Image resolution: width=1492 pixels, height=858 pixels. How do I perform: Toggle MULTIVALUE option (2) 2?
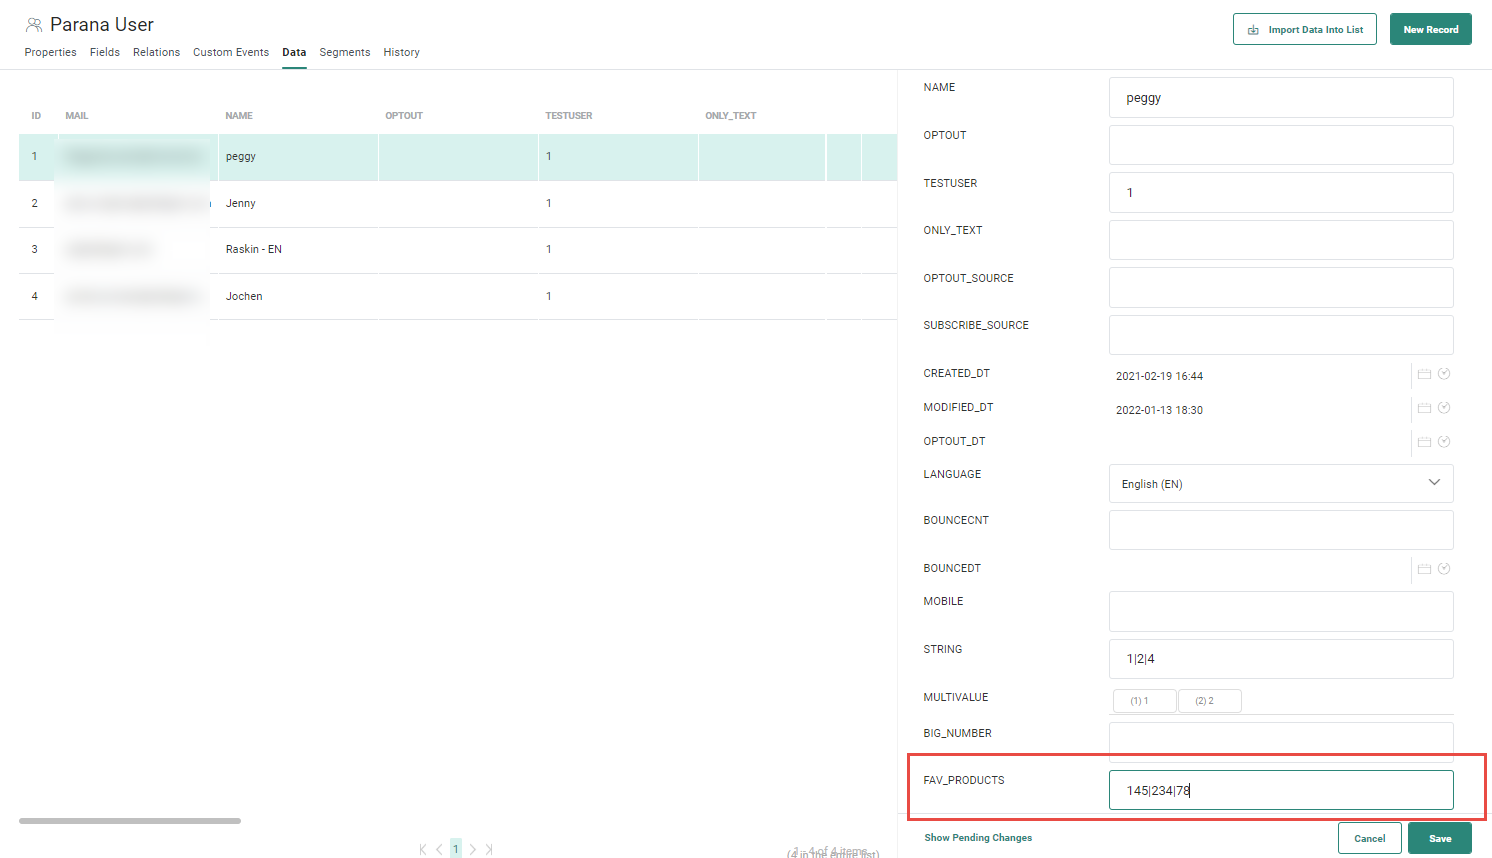(x=1209, y=701)
